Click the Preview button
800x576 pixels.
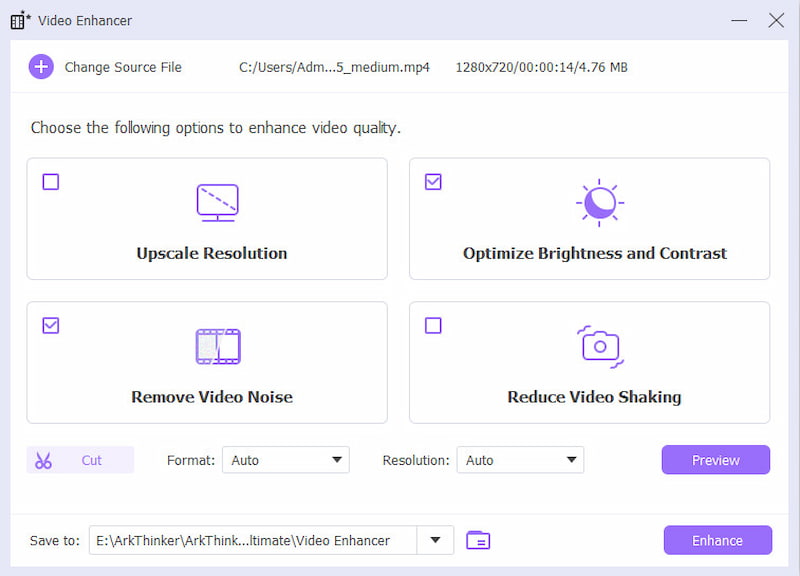coord(716,460)
